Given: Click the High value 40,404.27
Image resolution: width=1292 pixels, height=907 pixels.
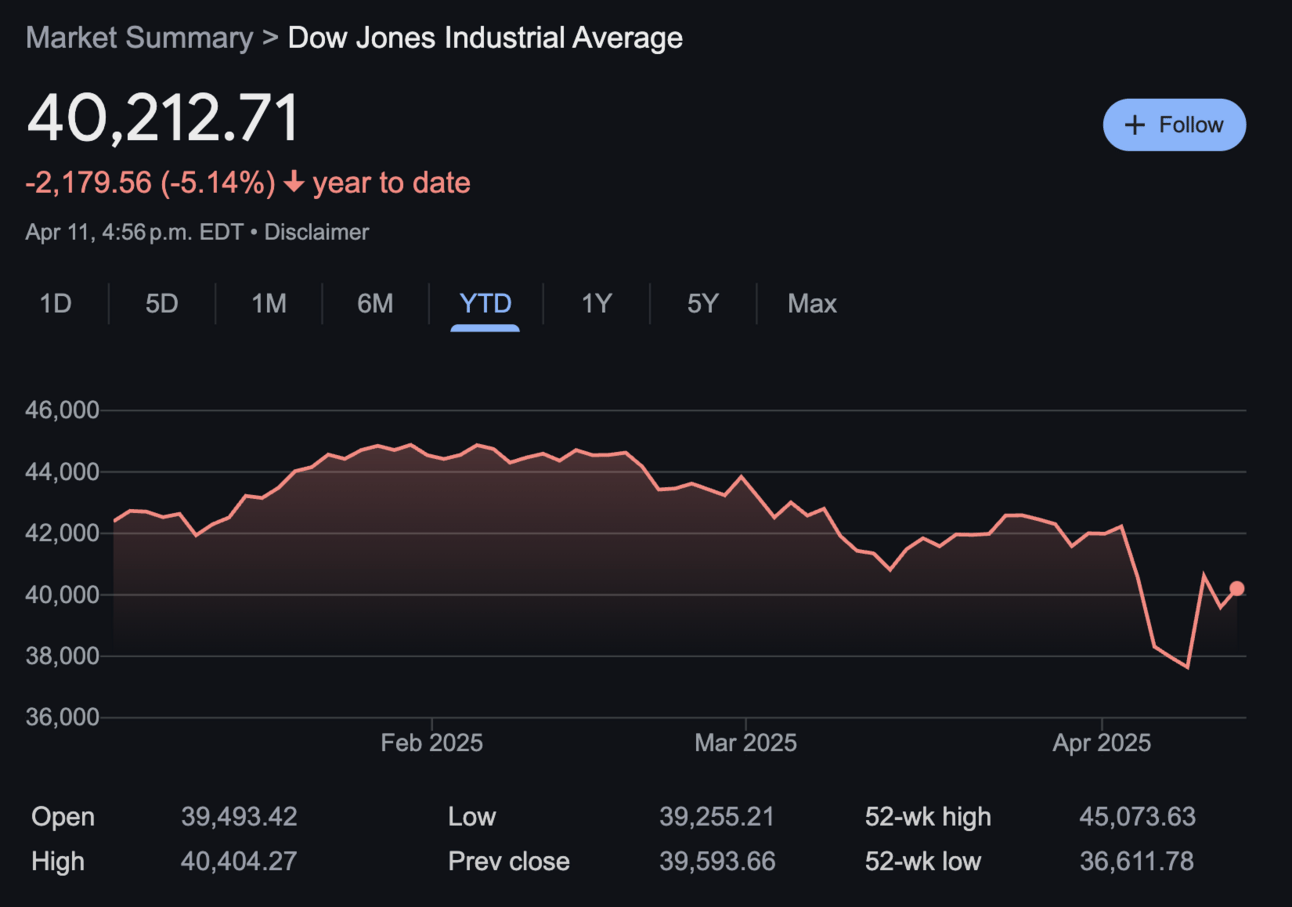Looking at the screenshot, I should click(239, 861).
